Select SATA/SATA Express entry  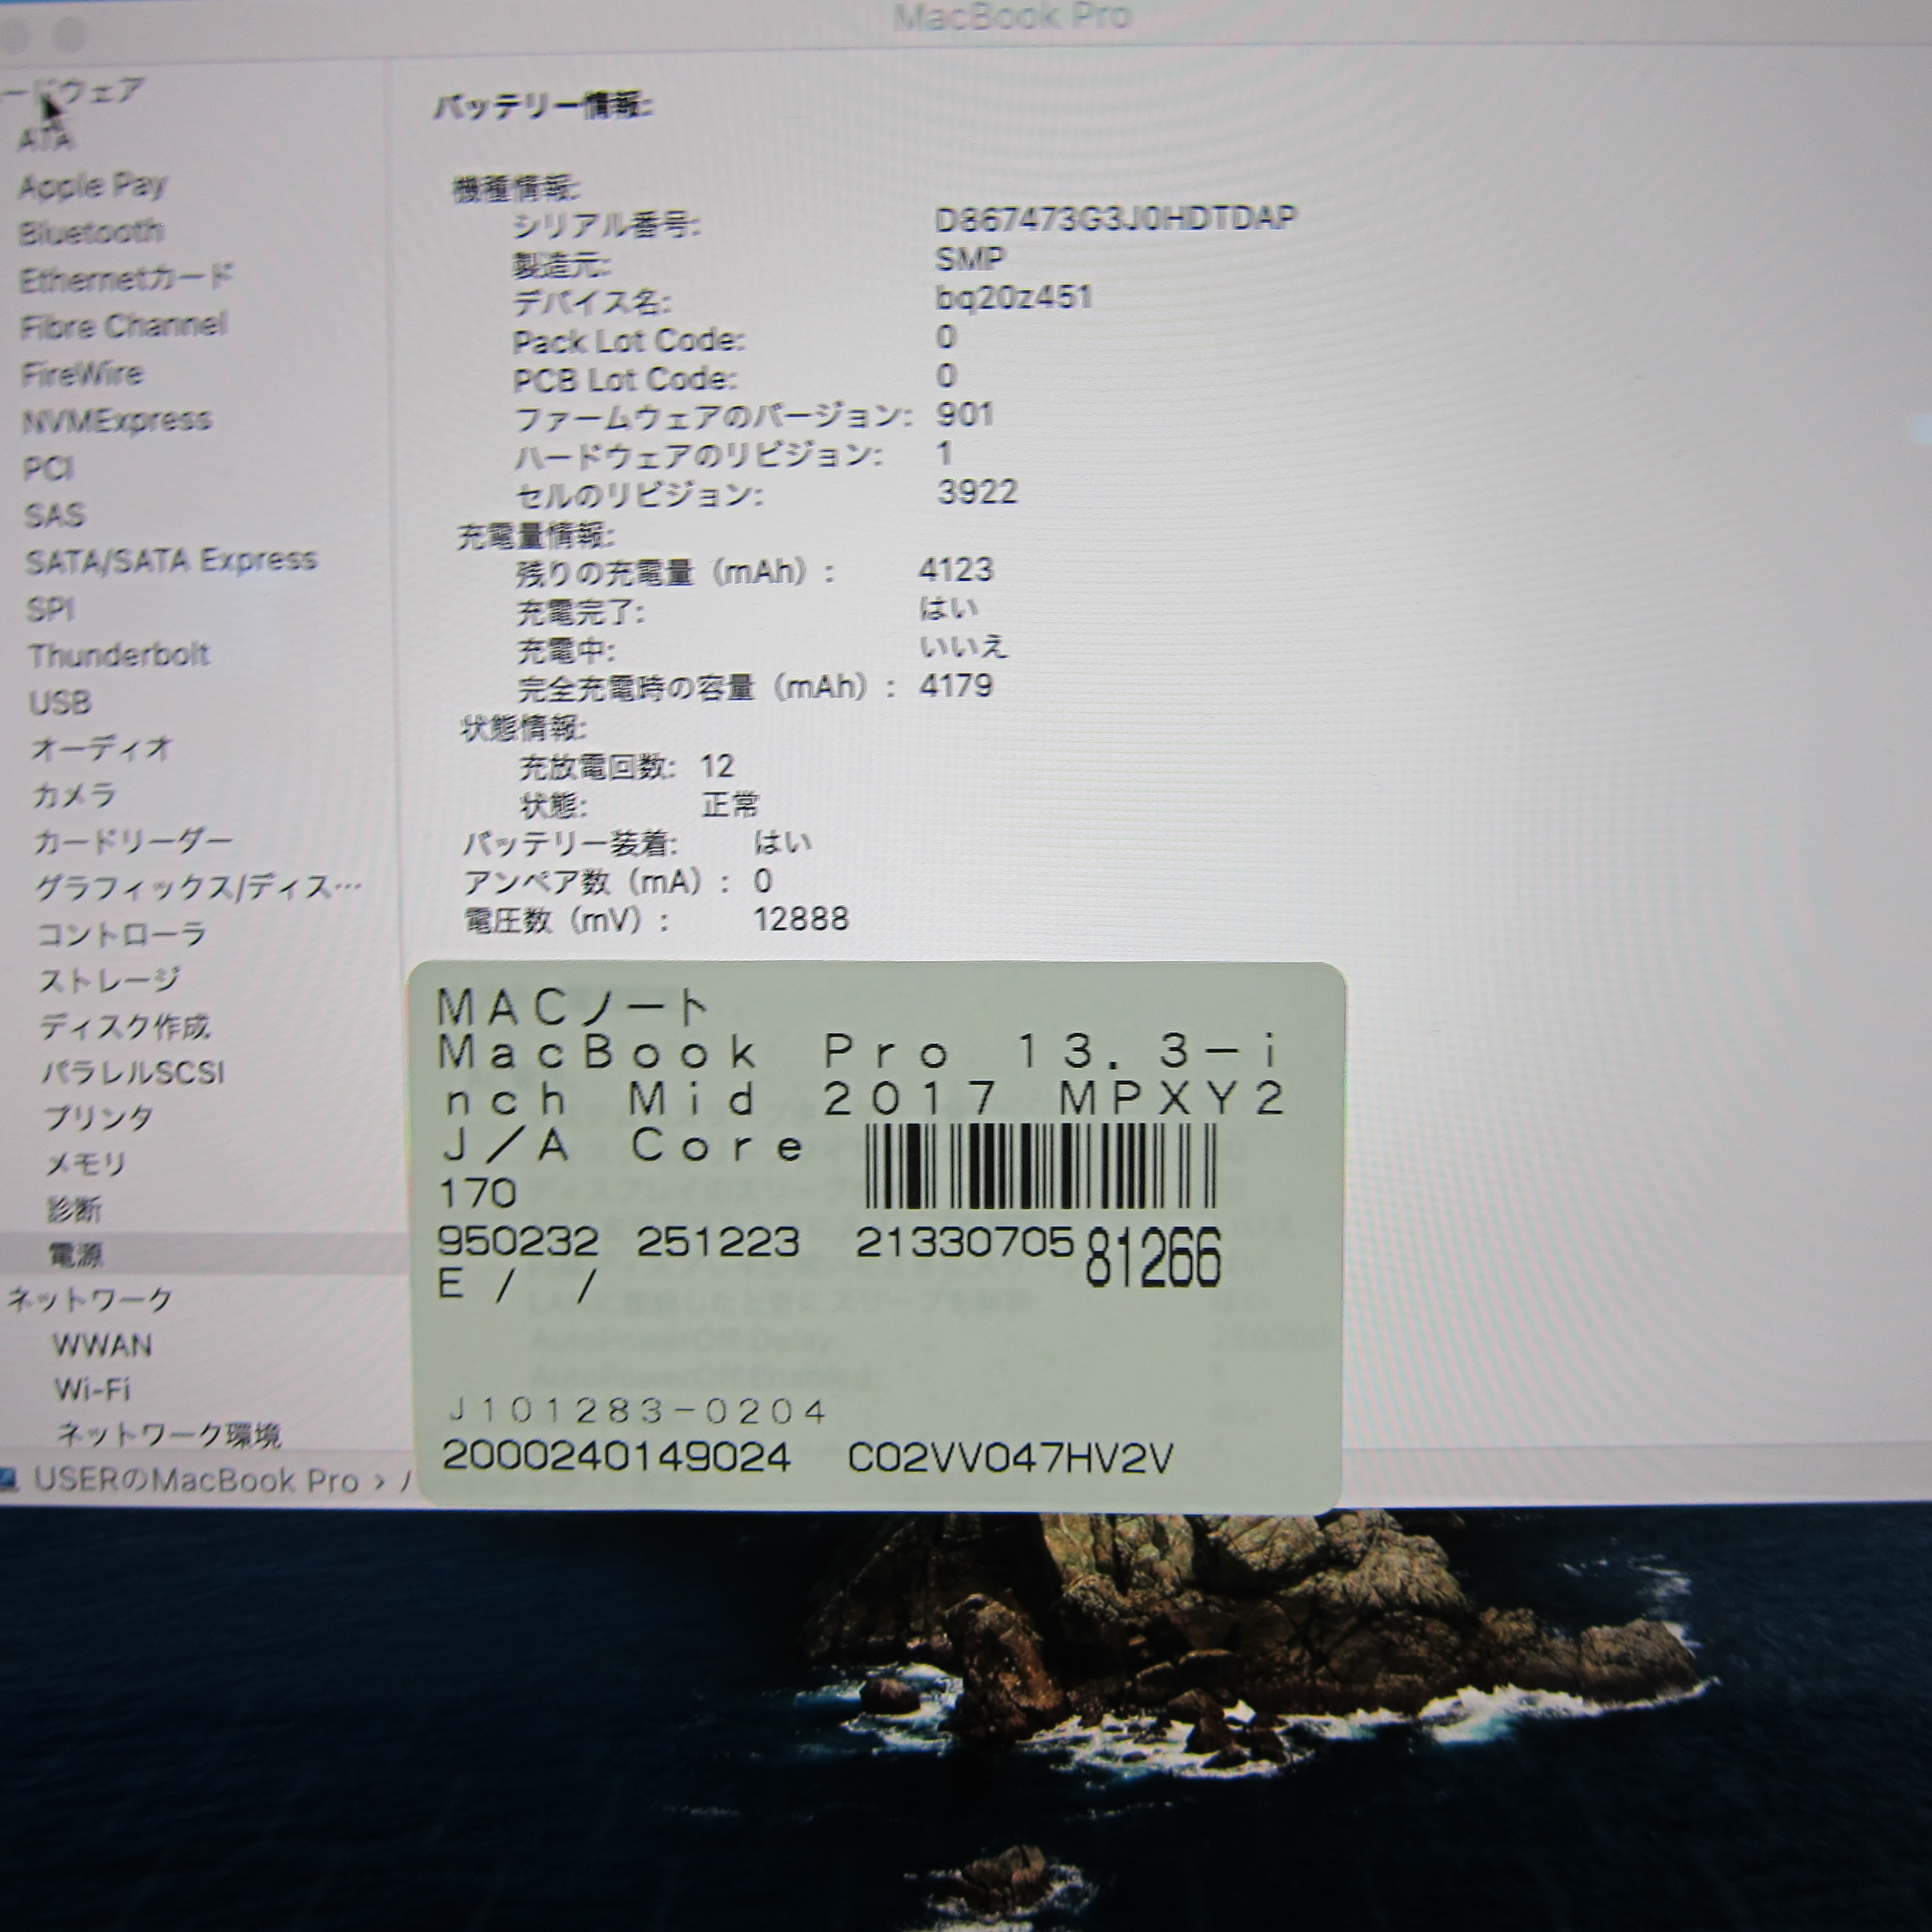[171, 560]
